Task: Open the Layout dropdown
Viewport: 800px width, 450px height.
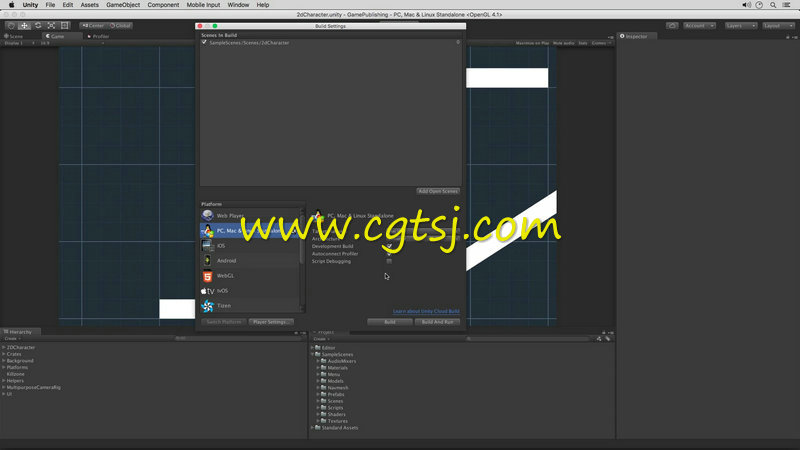Action: tap(779, 26)
